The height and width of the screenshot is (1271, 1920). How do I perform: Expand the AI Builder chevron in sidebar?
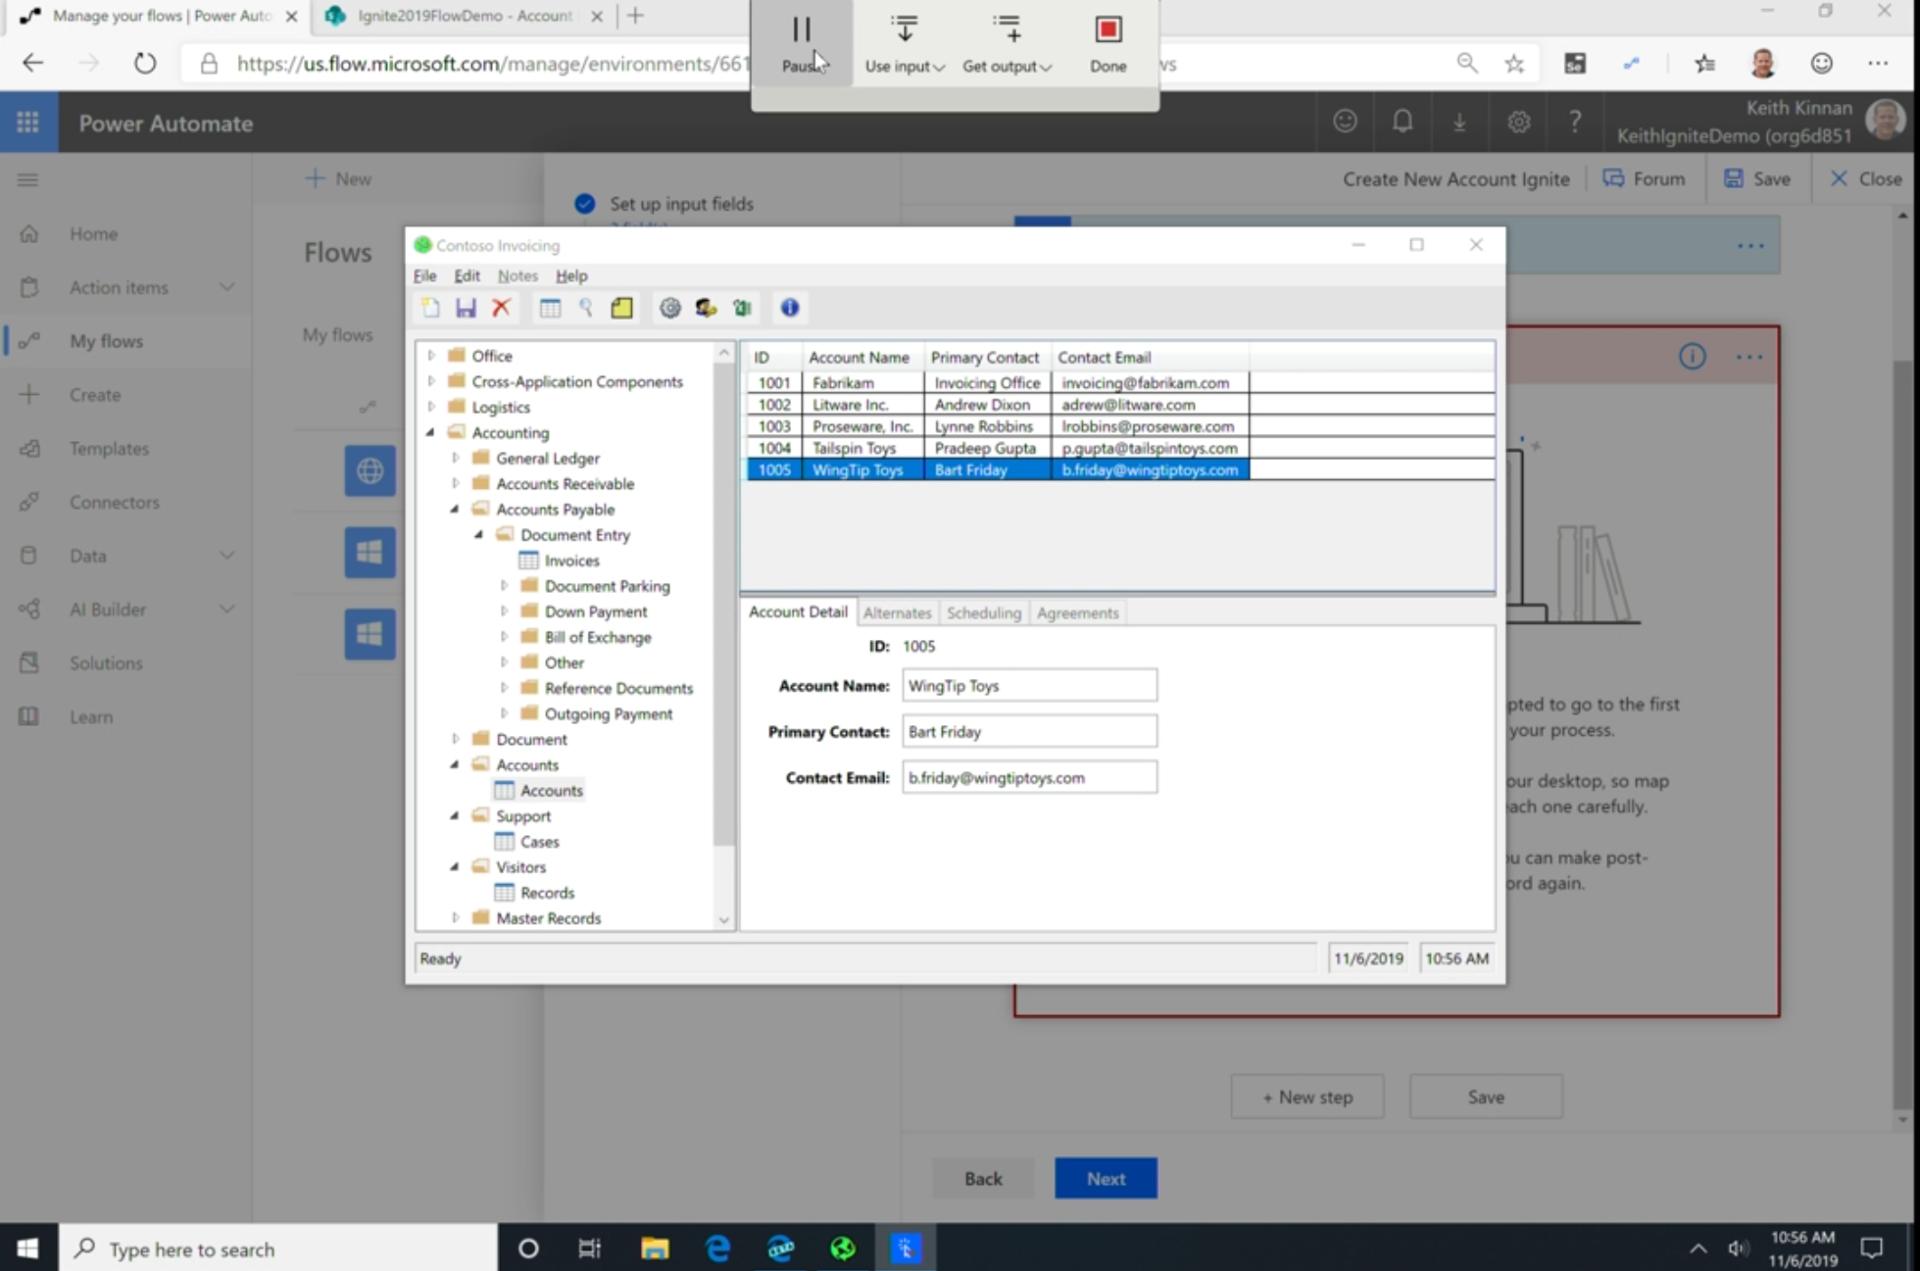(227, 609)
